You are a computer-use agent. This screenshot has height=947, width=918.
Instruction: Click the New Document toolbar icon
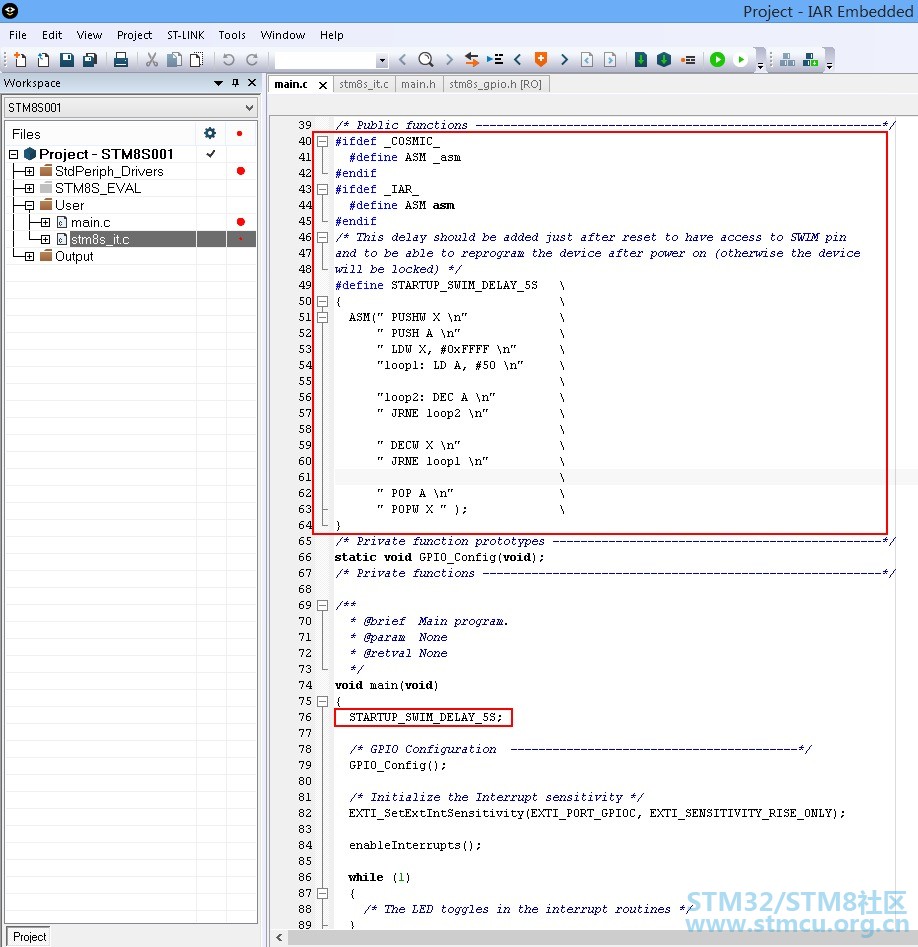[20, 59]
